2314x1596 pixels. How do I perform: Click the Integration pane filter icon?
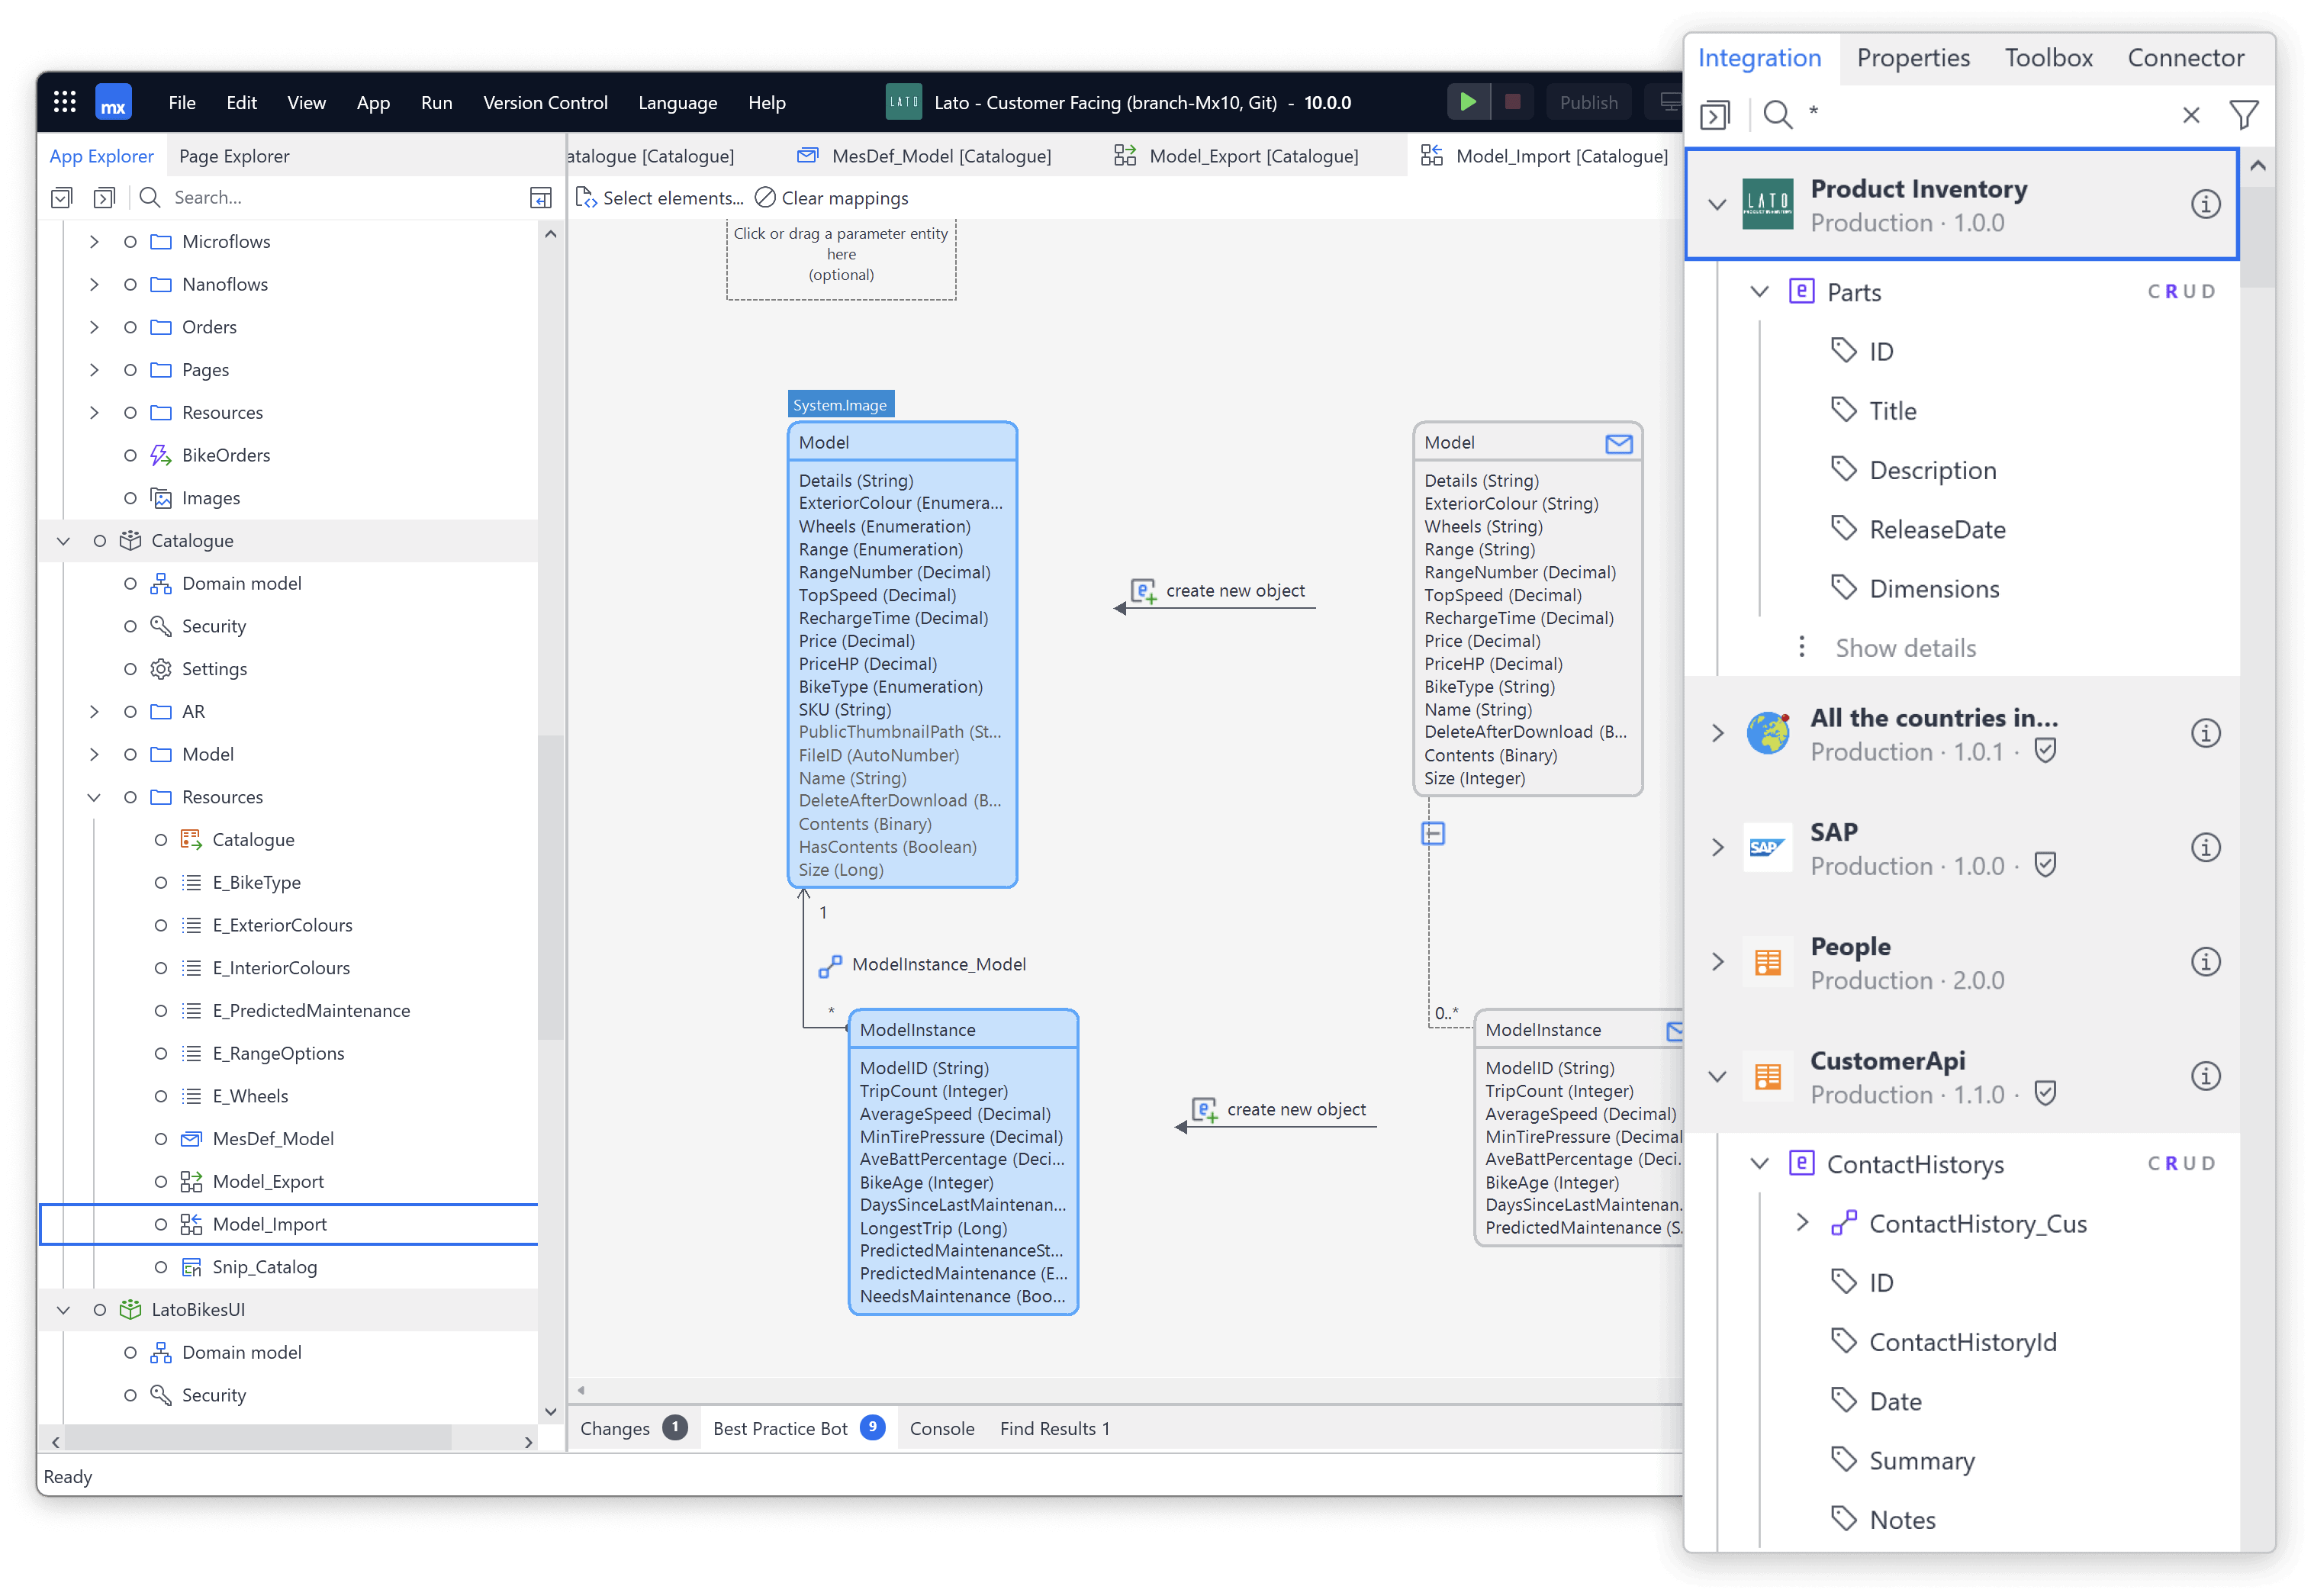(2243, 115)
